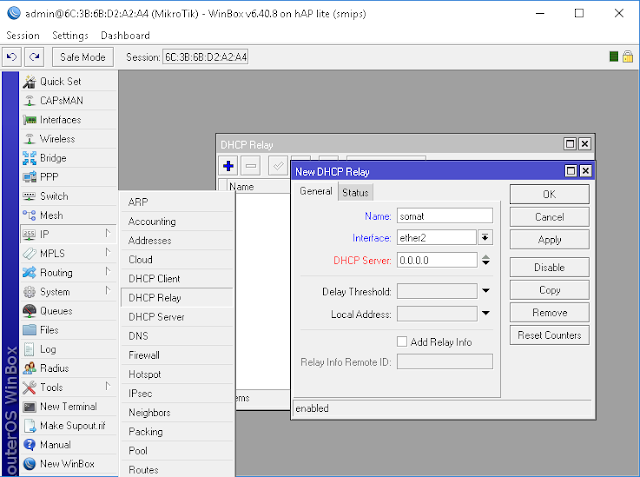This screenshot has width=640, height=477.
Task: Open the Mesh sidebar item
Action: click(69, 215)
